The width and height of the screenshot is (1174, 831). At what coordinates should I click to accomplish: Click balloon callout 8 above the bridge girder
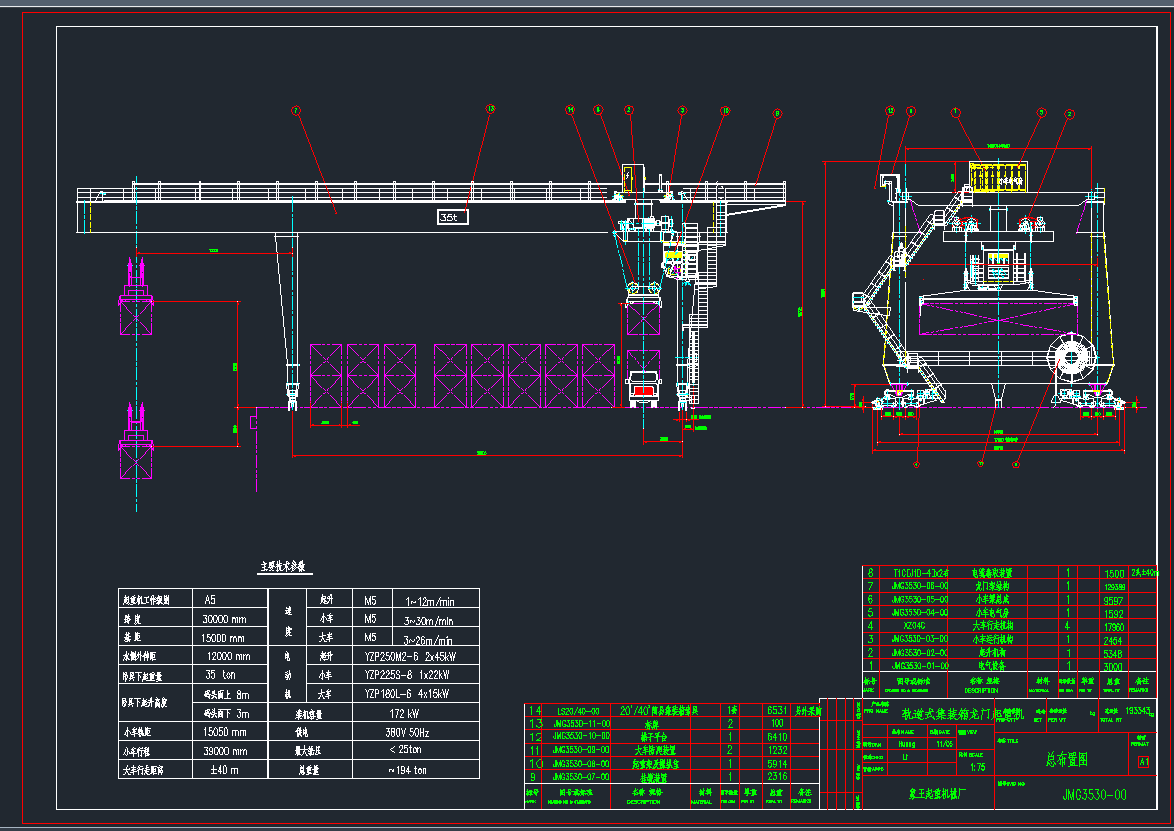pos(776,112)
